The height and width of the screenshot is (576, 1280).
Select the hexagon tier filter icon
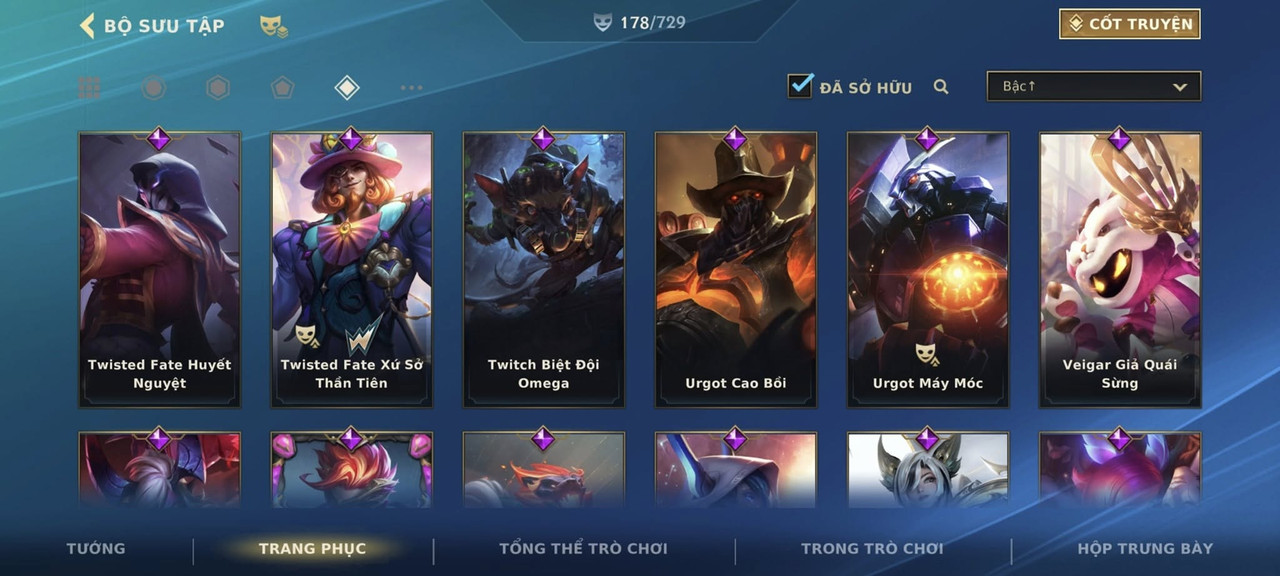tap(218, 88)
